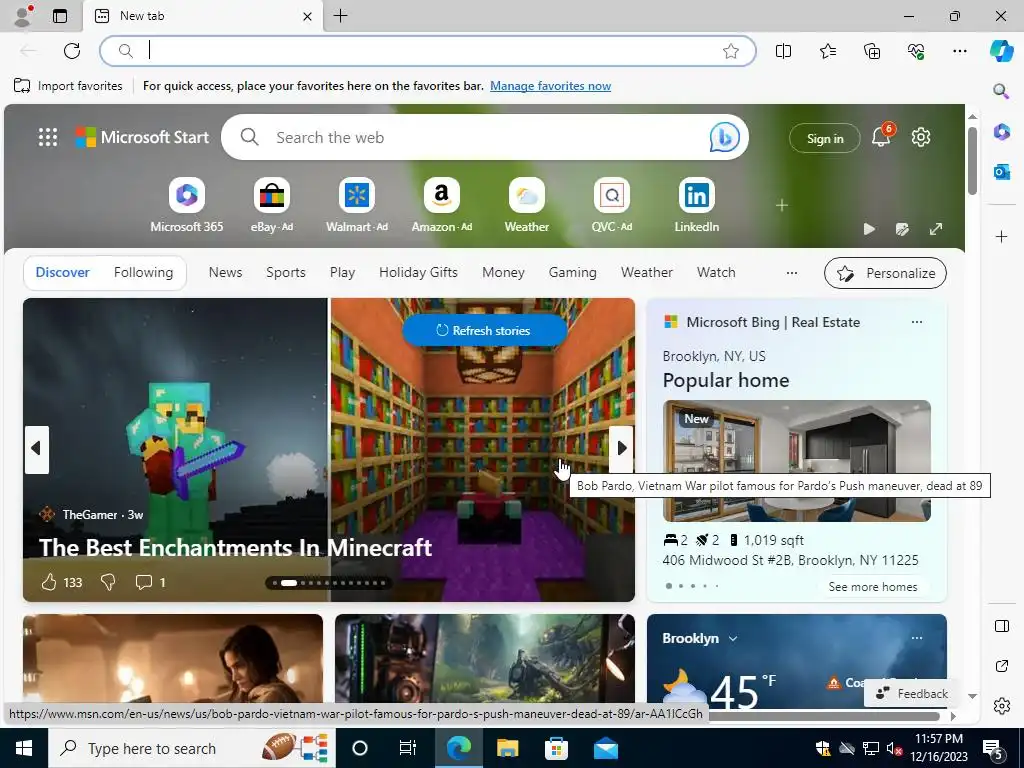The width and height of the screenshot is (1024, 768).
Task: Open the Money feed tab
Action: pyautogui.click(x=503, y=272)
